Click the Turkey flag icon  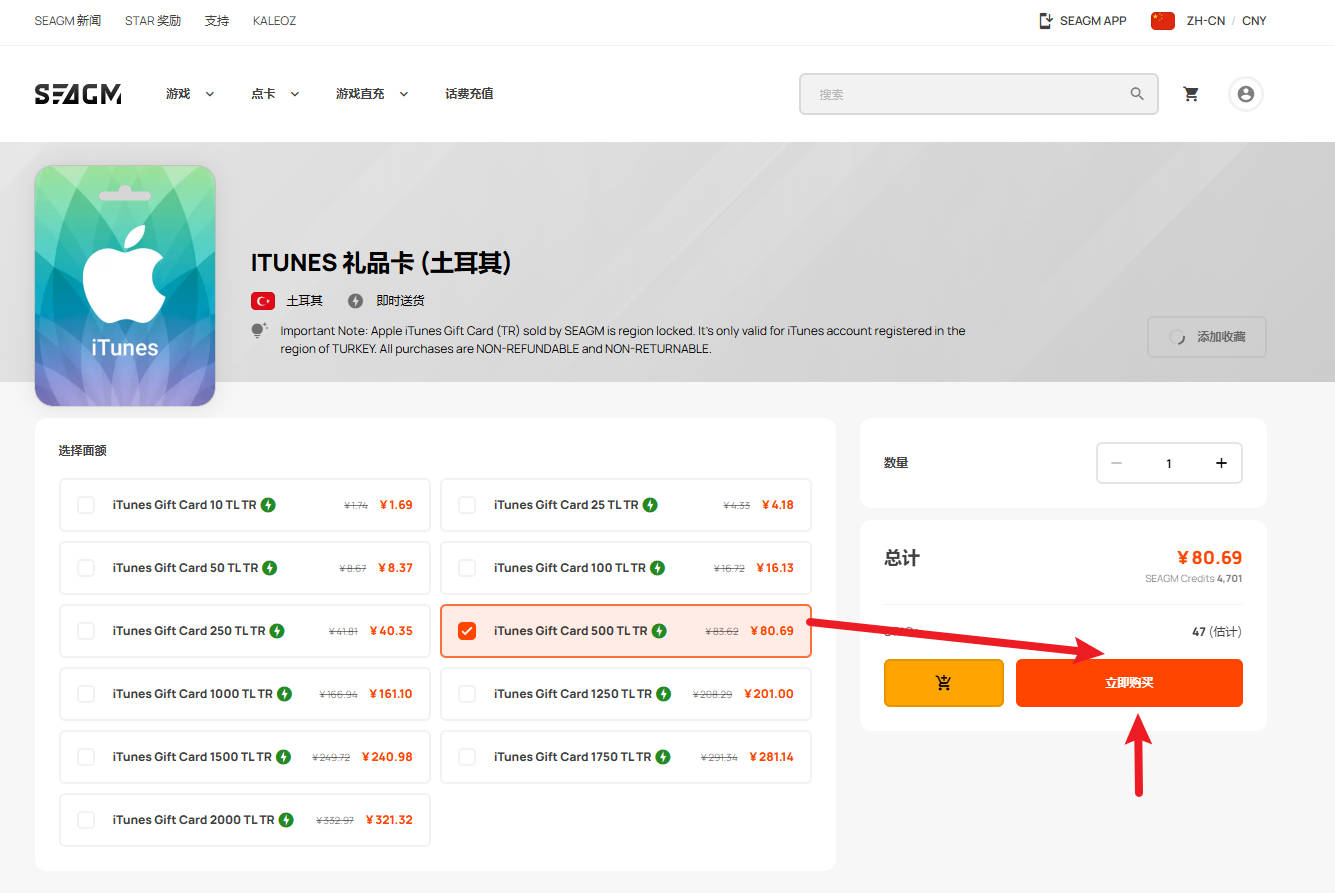click(263, 301)
